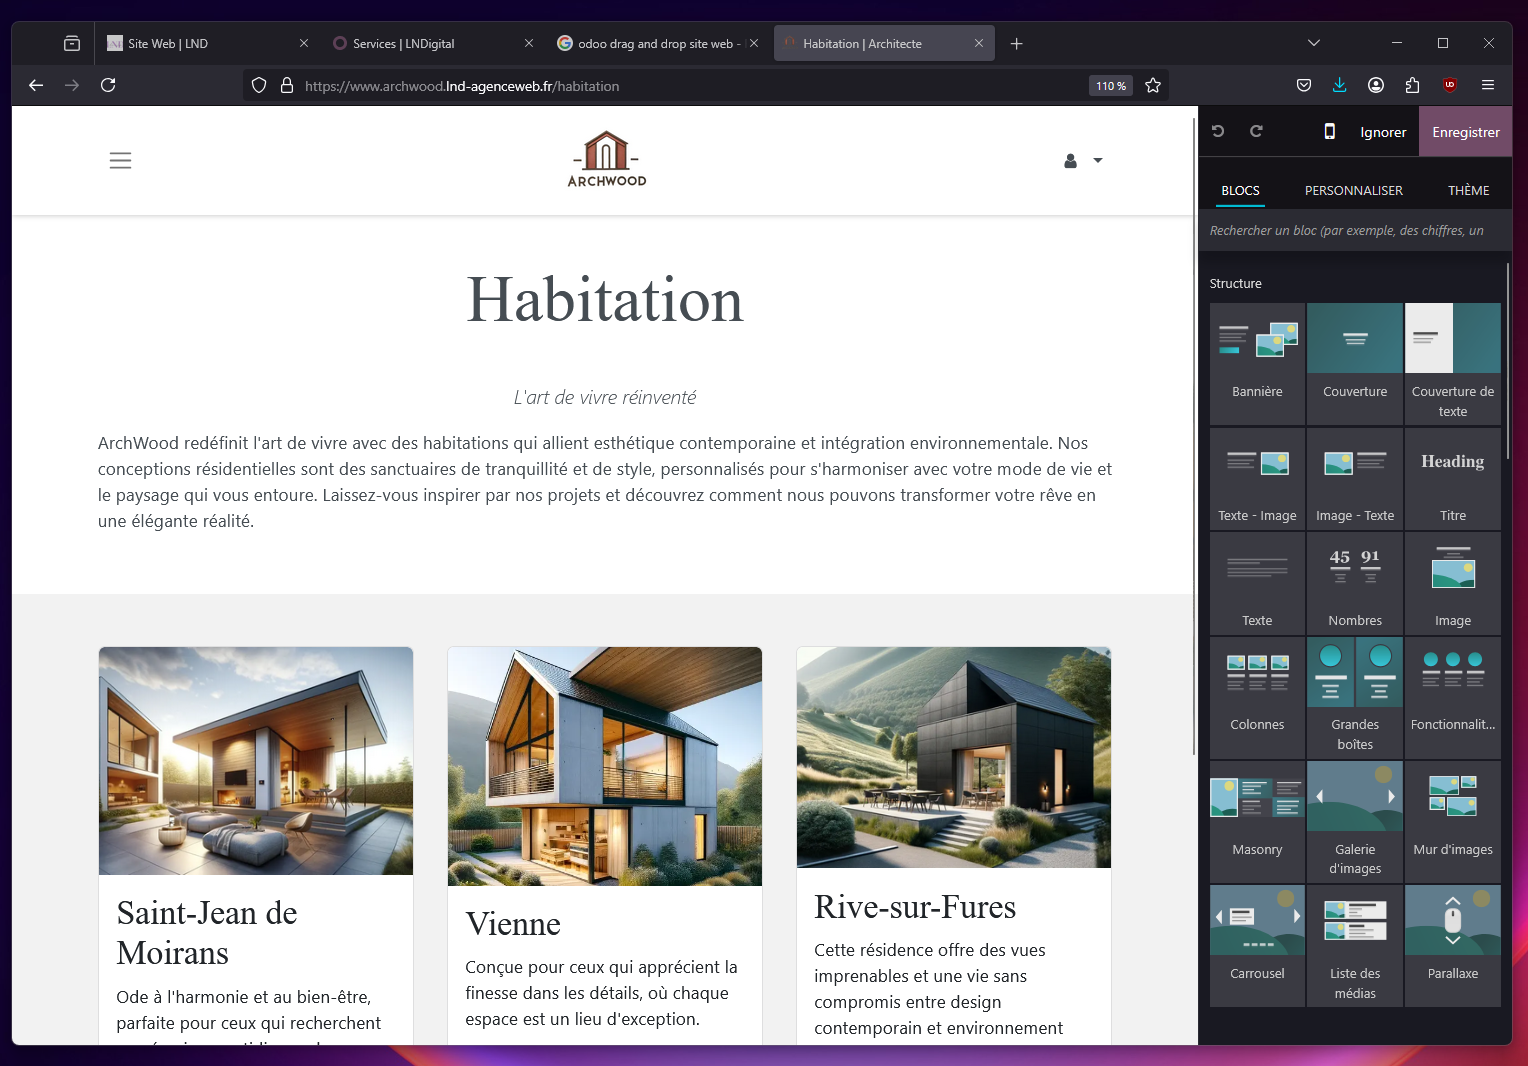Expand the user account dropdown
1528x1066 pixels.
[x=1083, y=160]
